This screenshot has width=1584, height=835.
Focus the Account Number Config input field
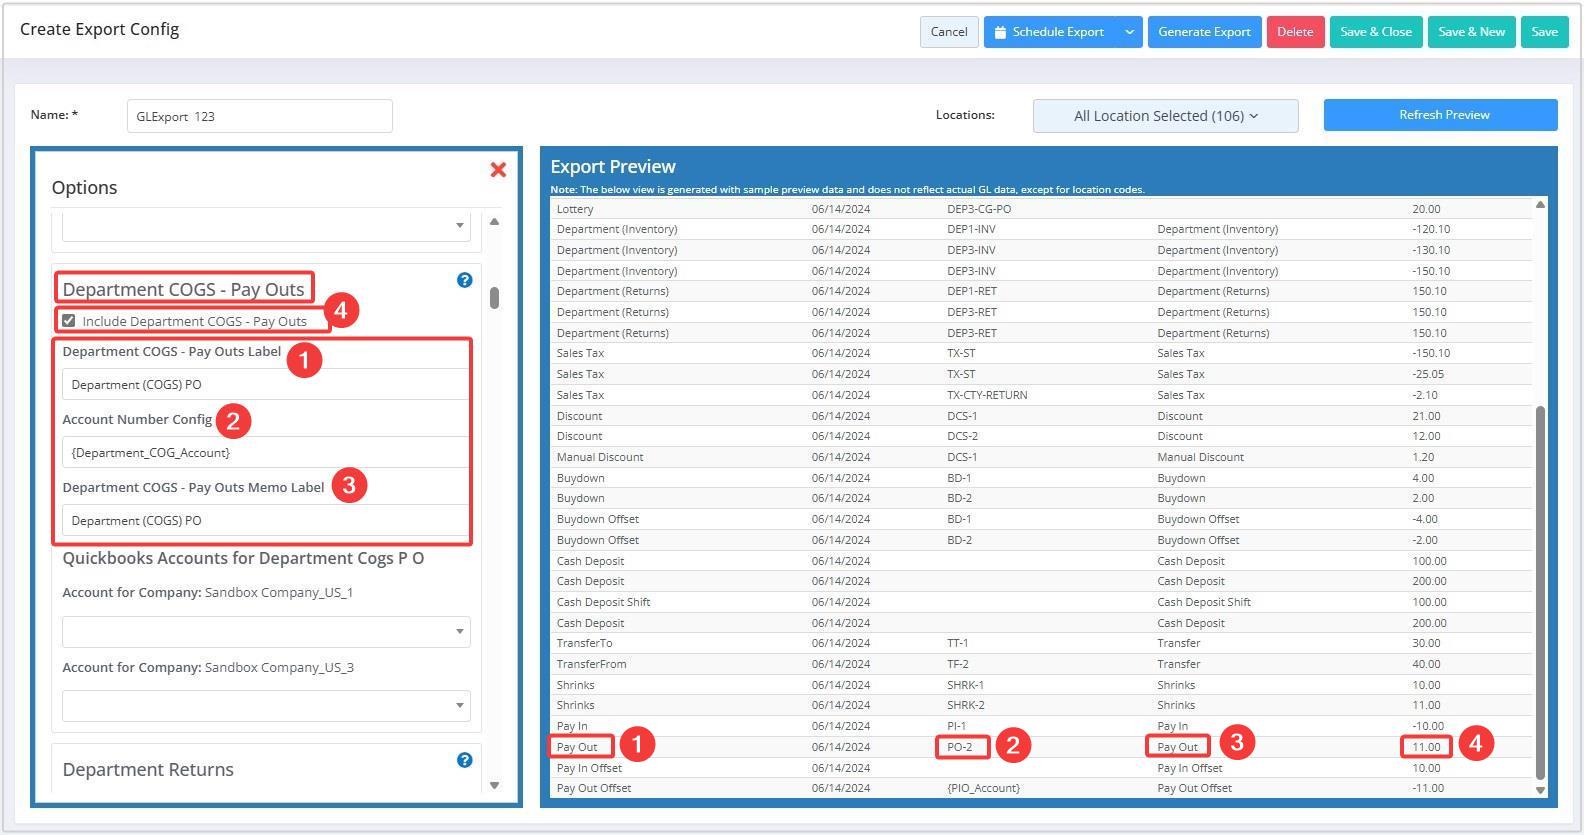coord(265,453)
